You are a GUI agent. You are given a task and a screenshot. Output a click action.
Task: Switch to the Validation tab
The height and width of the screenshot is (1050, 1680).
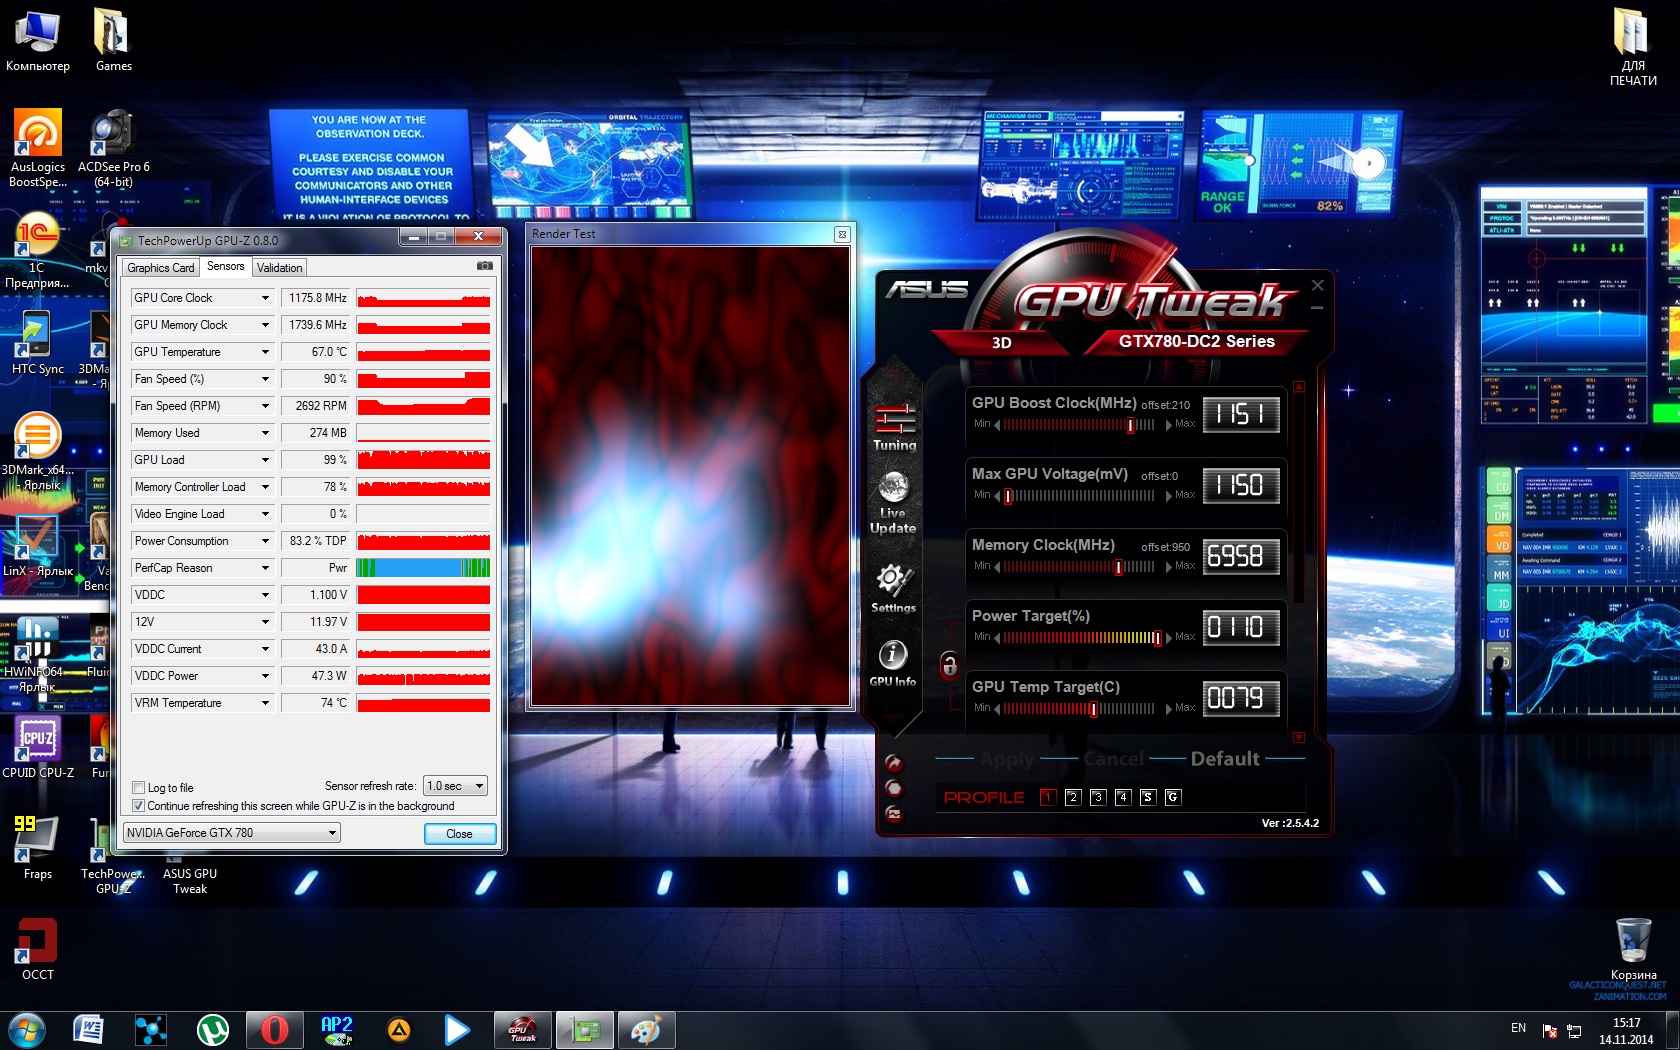pos(279,268)
